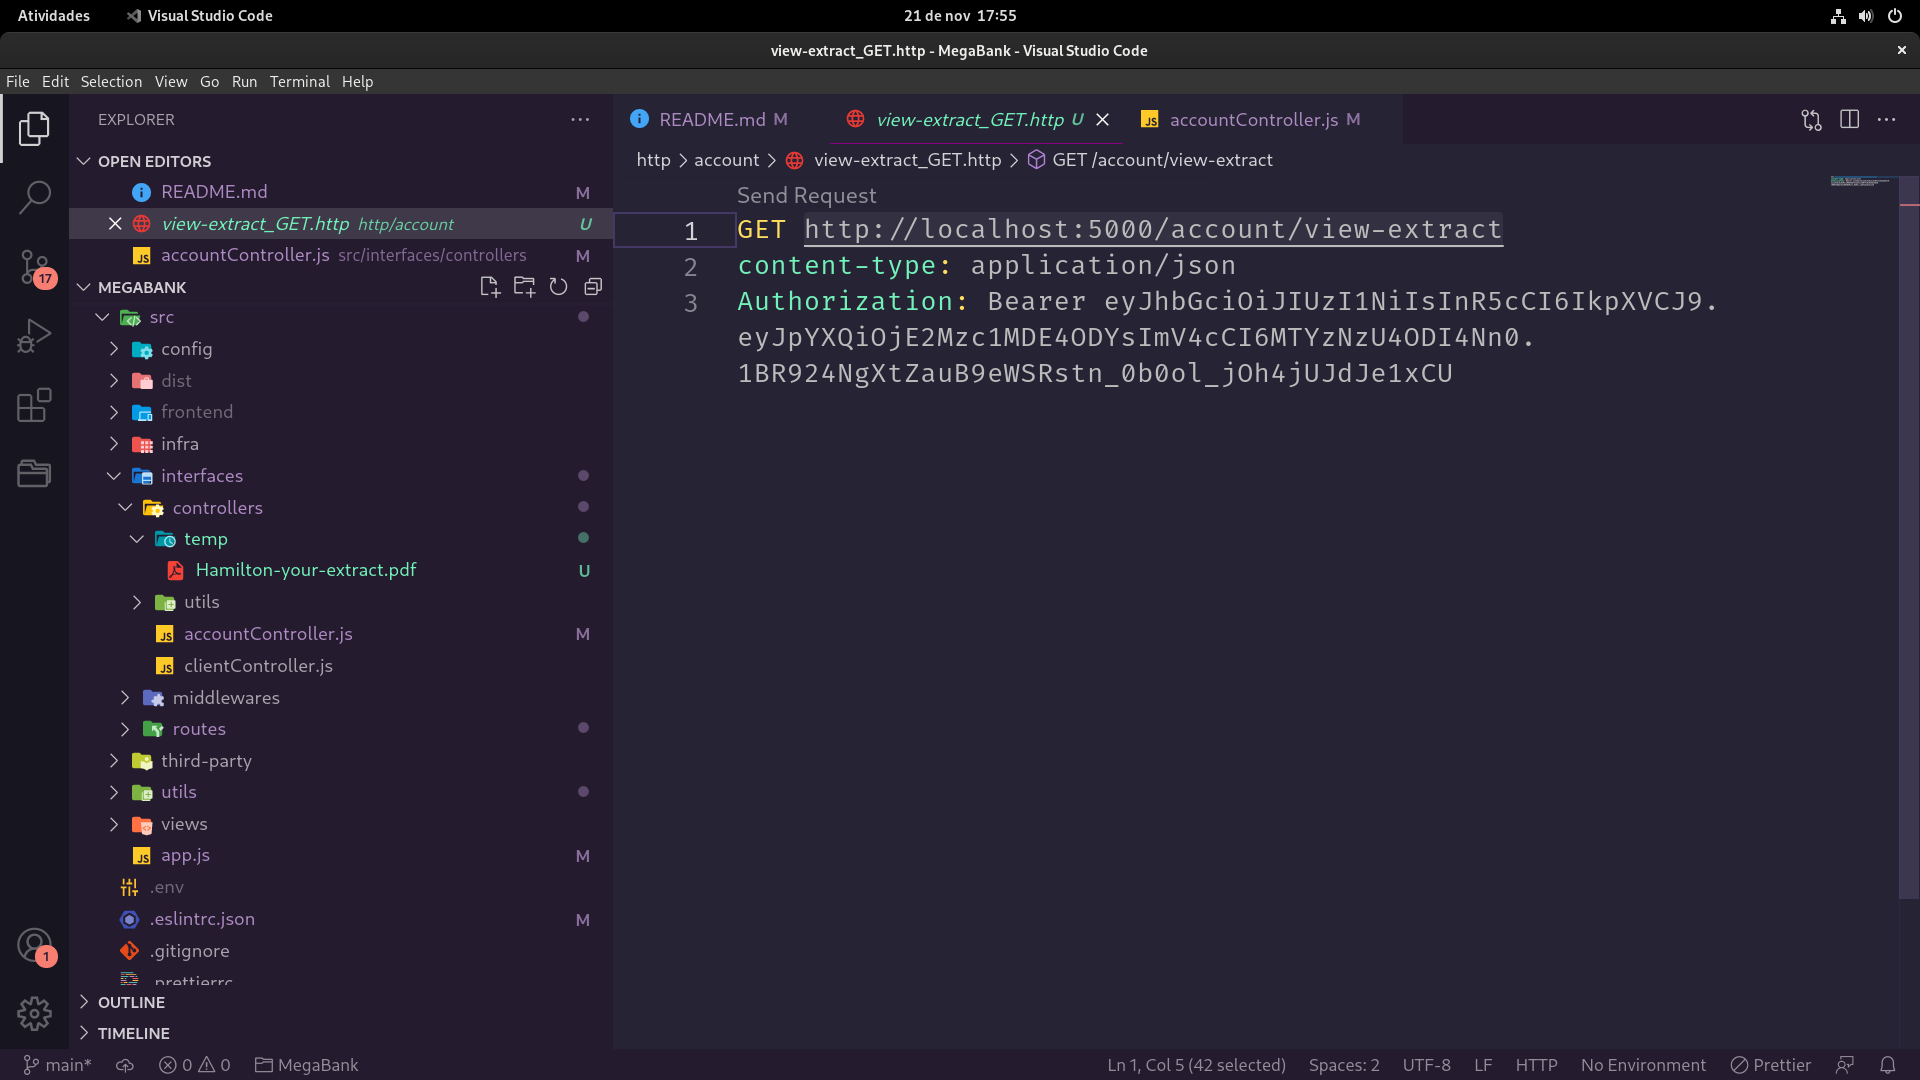Open the Extensions view
Screen dimensions: 1920x1080
[x=34, y=405]
